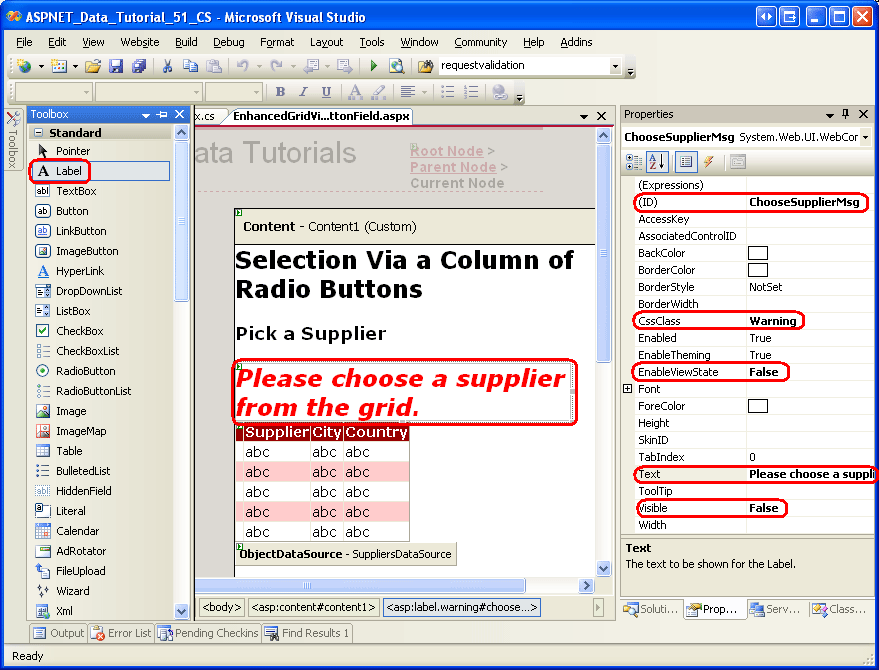Pick the DropDownList control in Toolbox
The height and width of the screenshot is (670, 879).
(x=89, y=291)
